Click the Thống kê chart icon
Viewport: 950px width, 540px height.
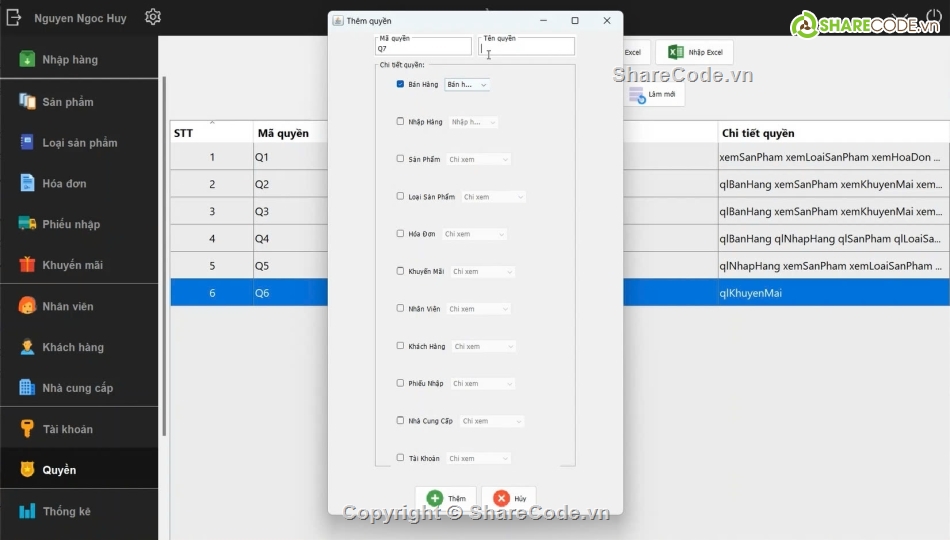(27, 511)
